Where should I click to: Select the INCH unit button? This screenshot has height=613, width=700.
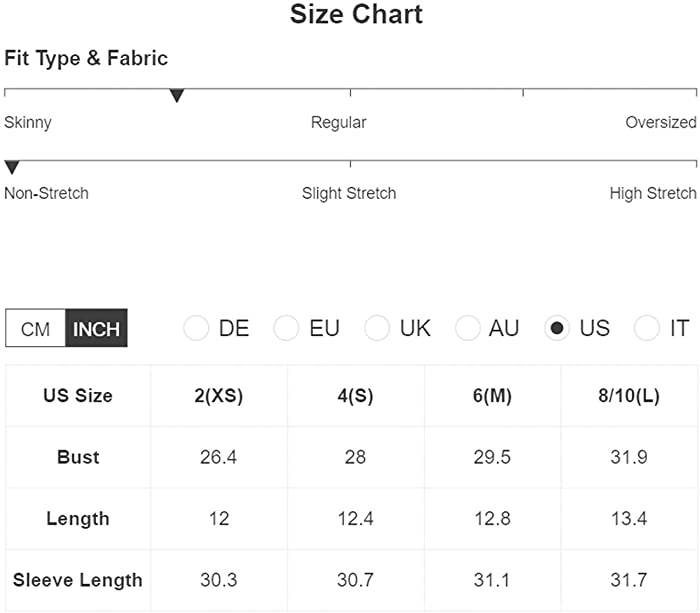(96, 328)
